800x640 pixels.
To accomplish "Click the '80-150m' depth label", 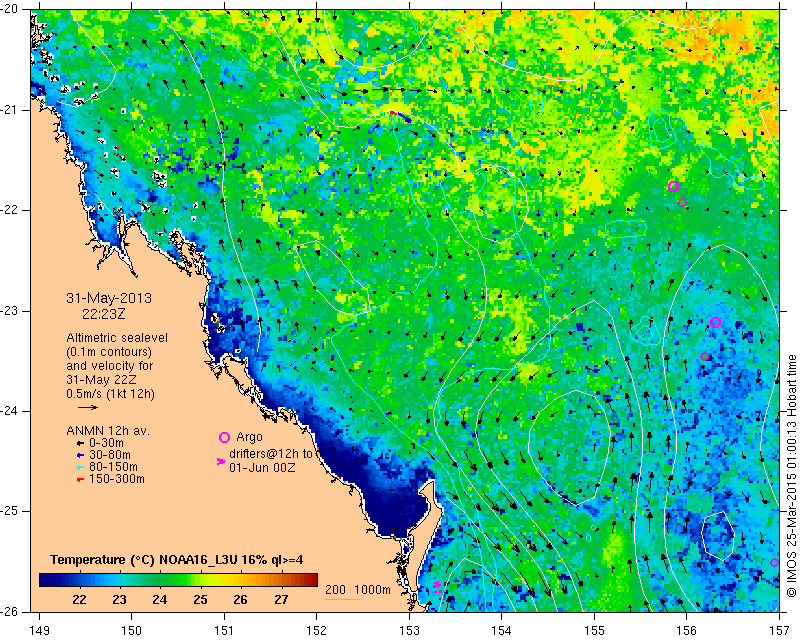I will coord(113,467).
